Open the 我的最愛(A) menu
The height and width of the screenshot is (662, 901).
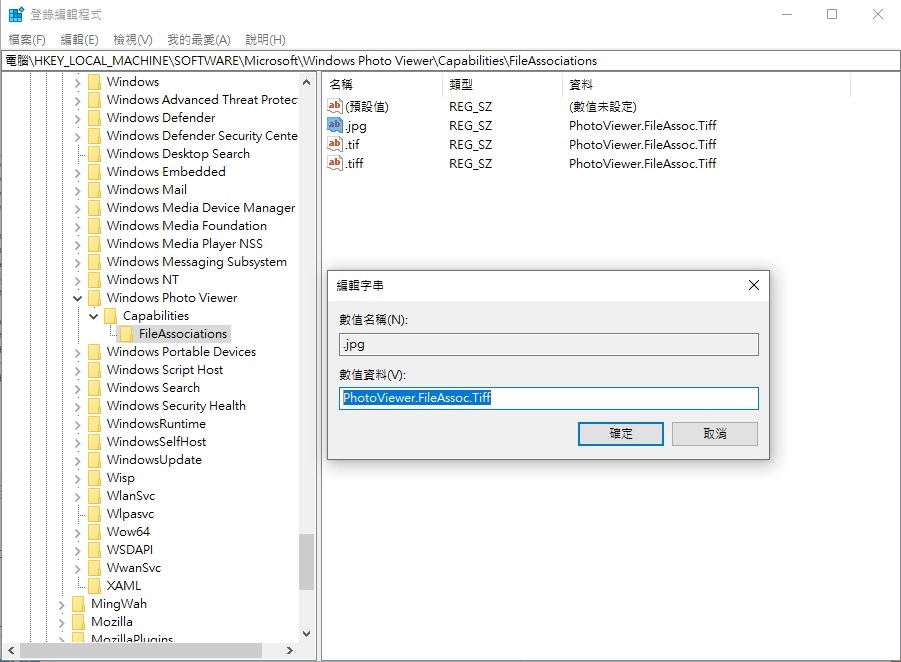pyautogui.click(x=199, y=40)
